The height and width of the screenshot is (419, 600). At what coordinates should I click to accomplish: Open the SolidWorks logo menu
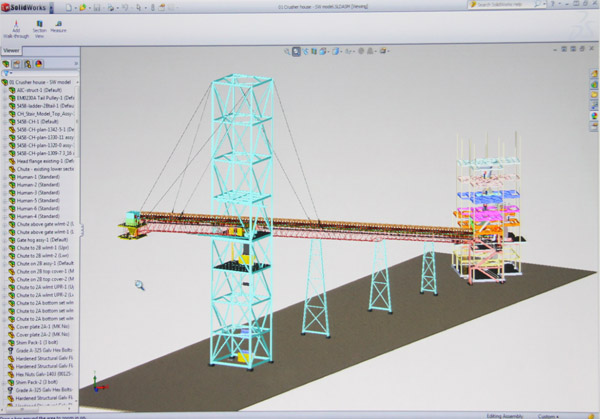pyautogui.click(x=26, y=7)
